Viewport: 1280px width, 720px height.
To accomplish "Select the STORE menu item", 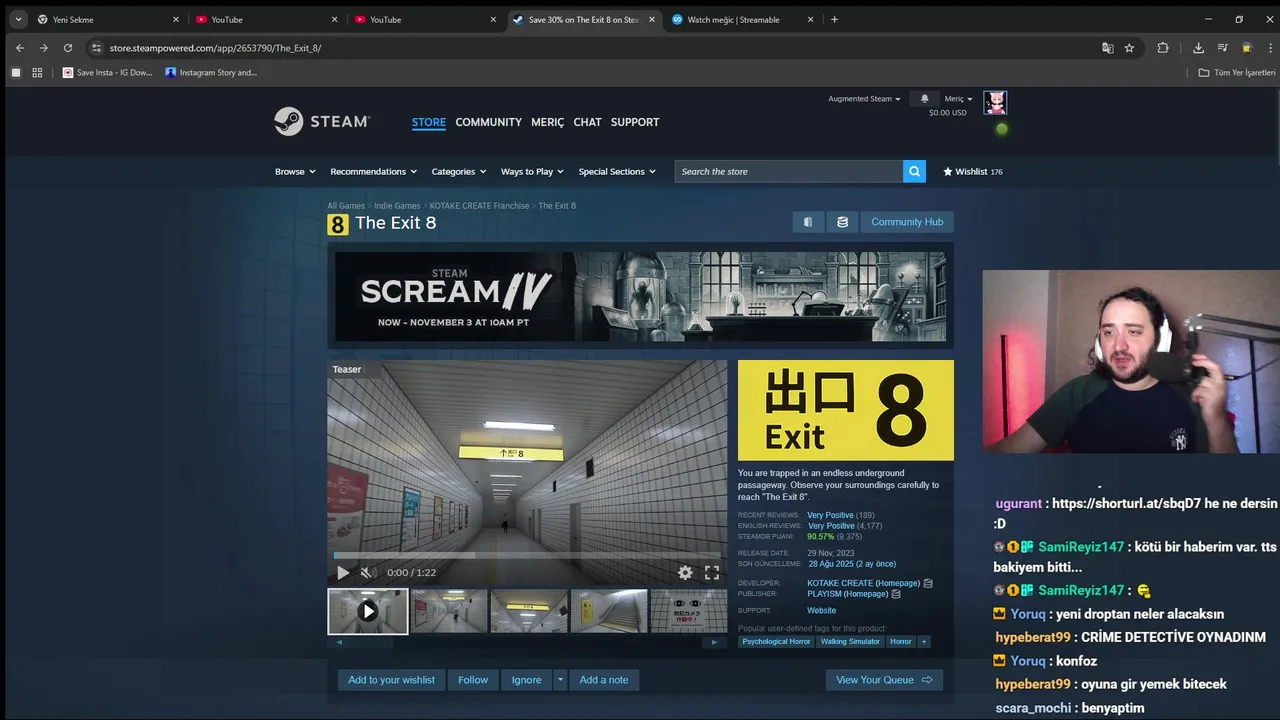I will [429, 122].
